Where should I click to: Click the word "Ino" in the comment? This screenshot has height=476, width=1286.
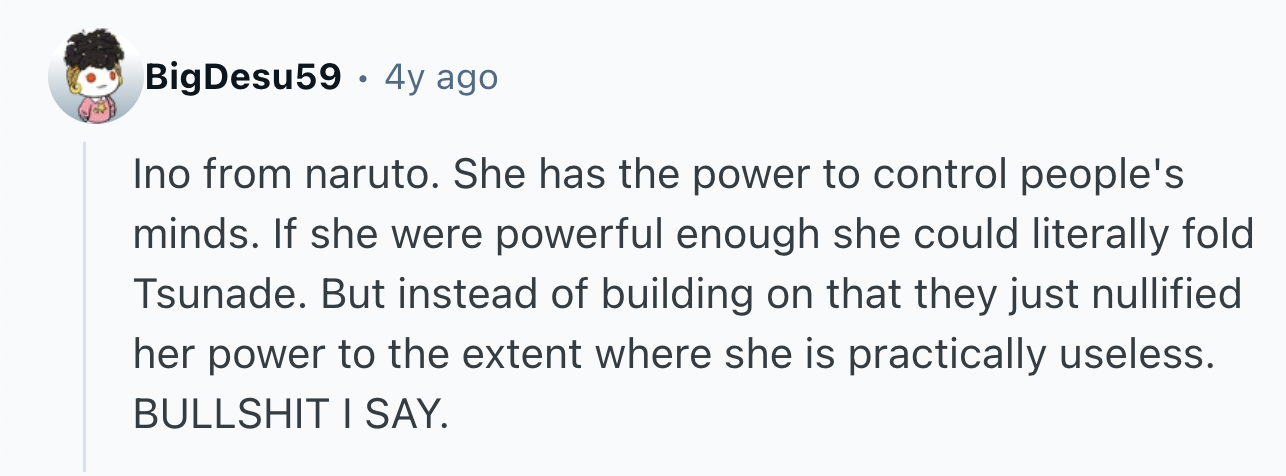pos(157,177)
